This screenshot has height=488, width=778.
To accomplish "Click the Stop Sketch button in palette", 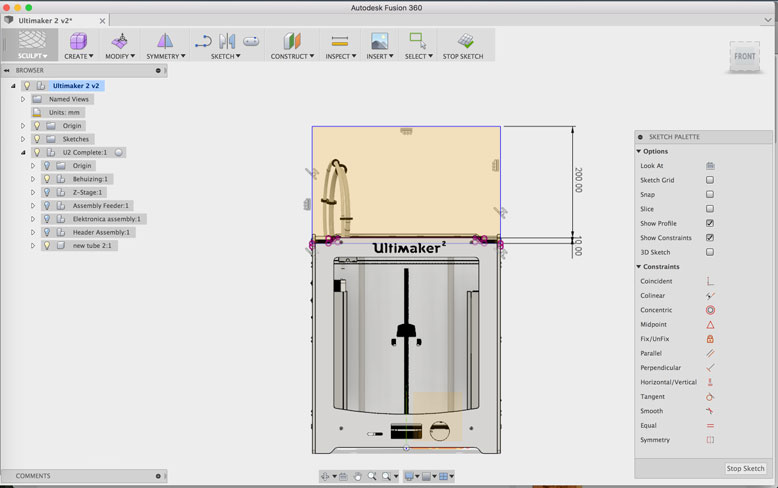I will coord(745,468).
